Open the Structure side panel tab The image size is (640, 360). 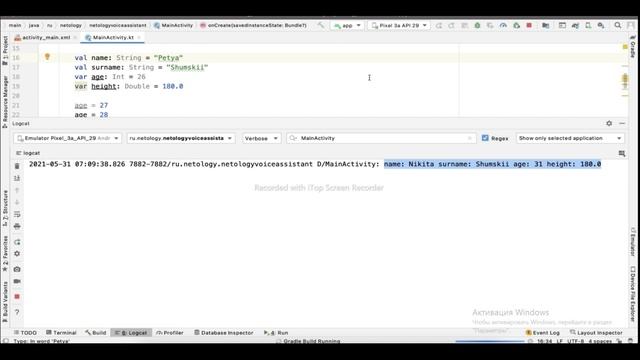click(5, 208)
